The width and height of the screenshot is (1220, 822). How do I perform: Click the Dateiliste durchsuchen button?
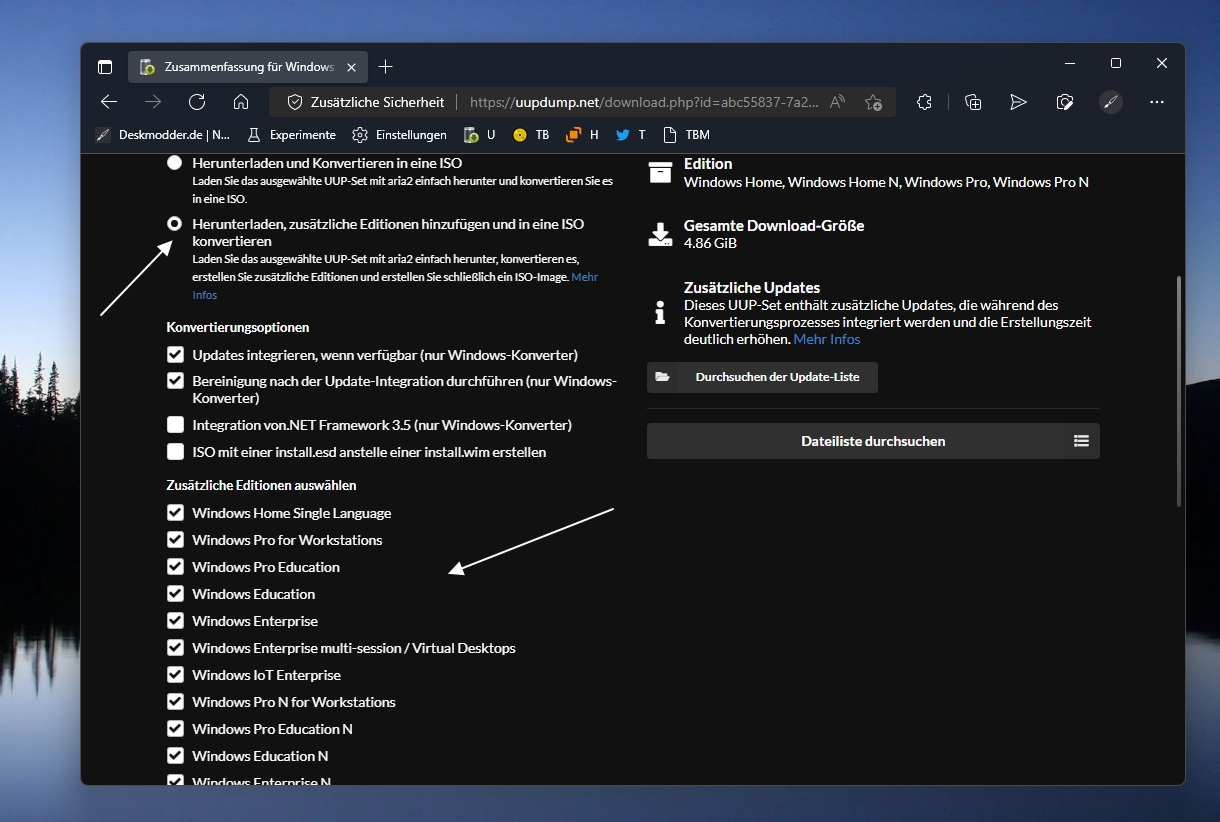point(873,441)
